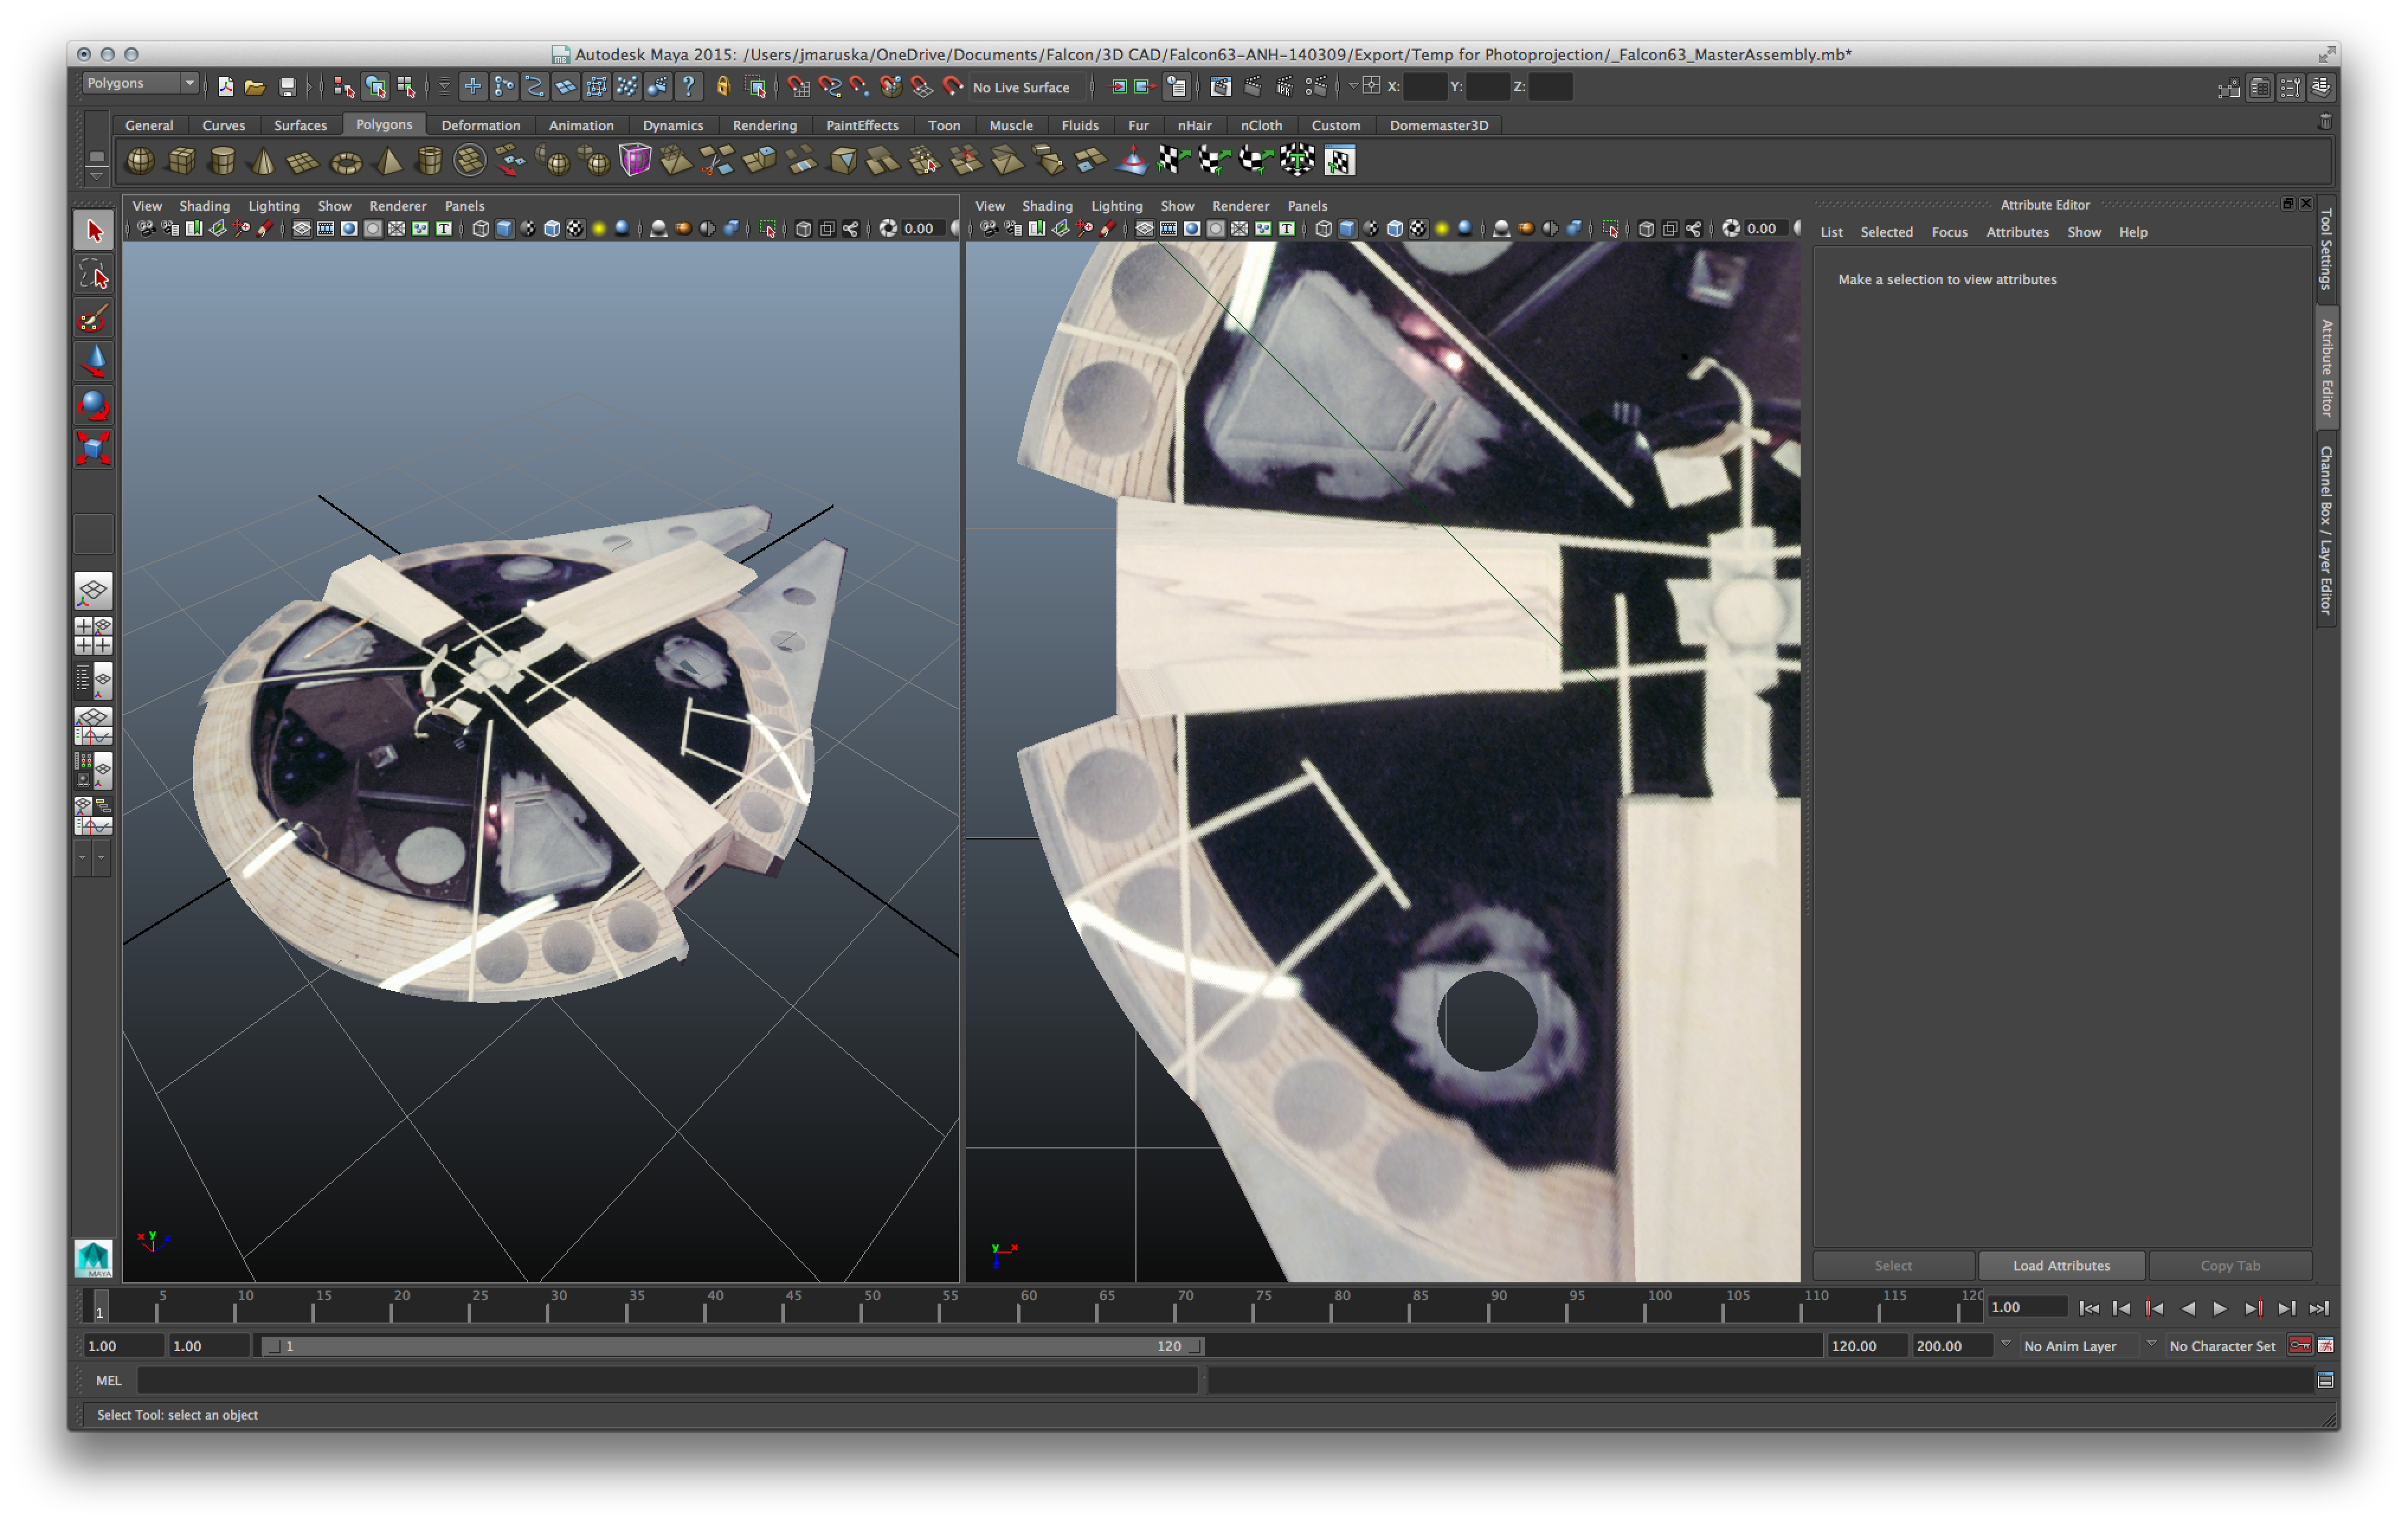Image resolution: width=2408 pixels, height=1525 pixels.
Task: Click the help question mark selection mask
Action: click(688, 87)
